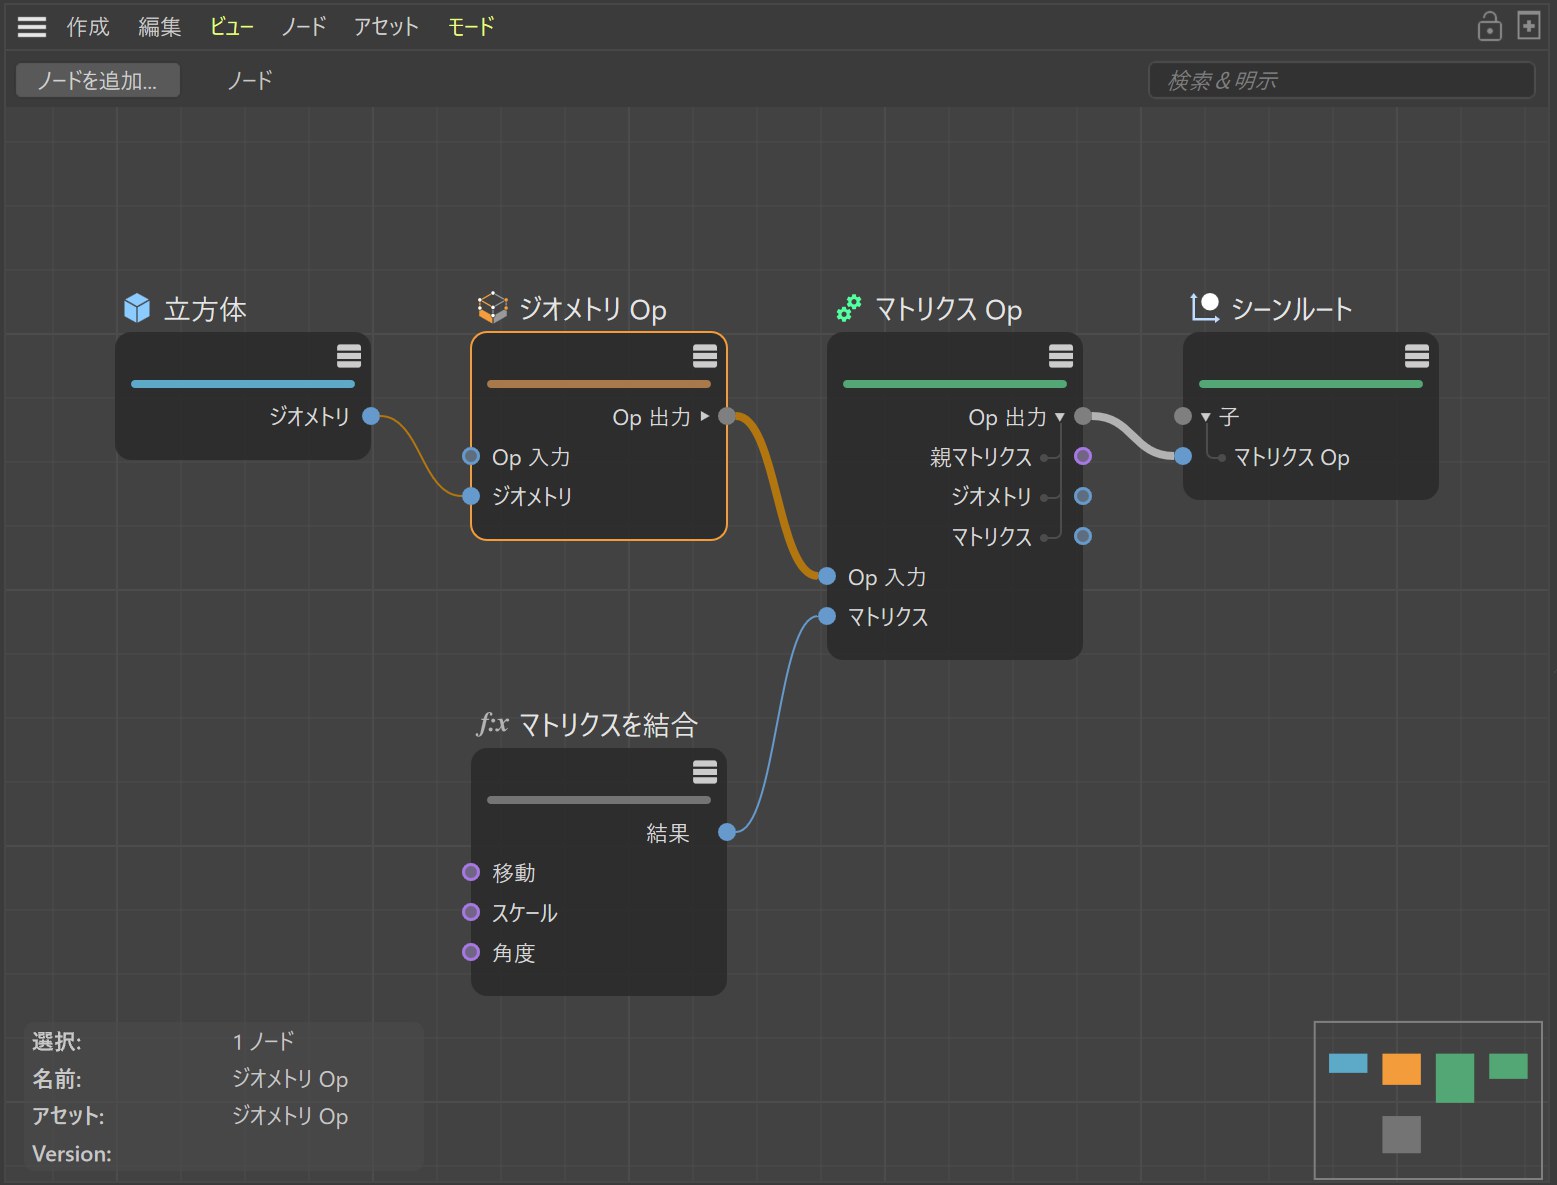Open the ビュー menu

click(x=231, y=27)
